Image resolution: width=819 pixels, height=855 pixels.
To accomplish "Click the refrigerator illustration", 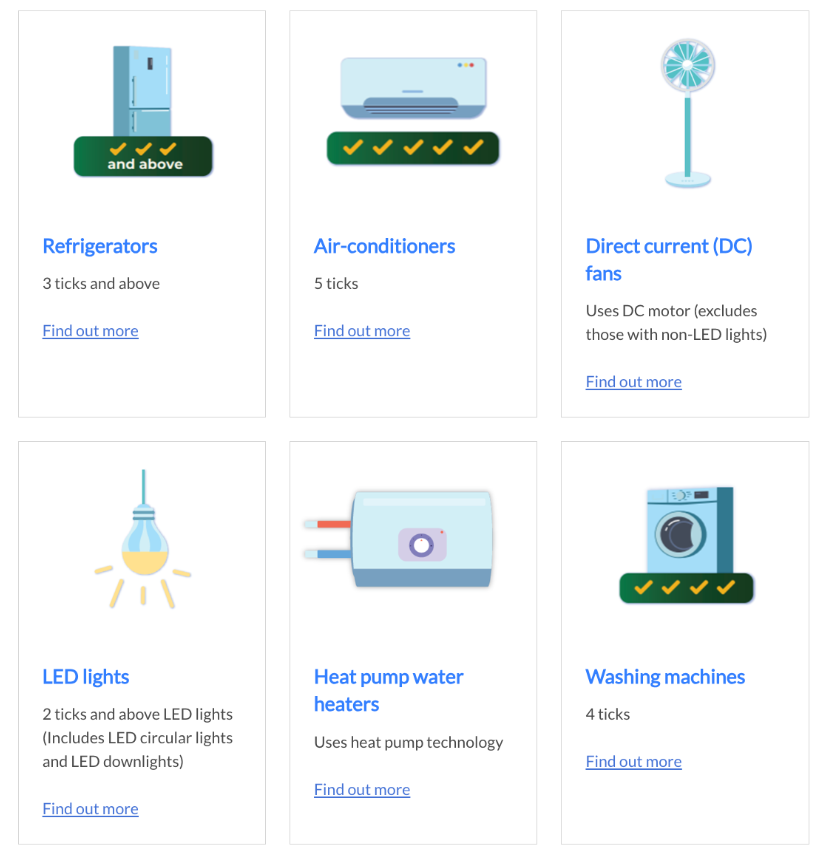I will [x=142, y=91].
